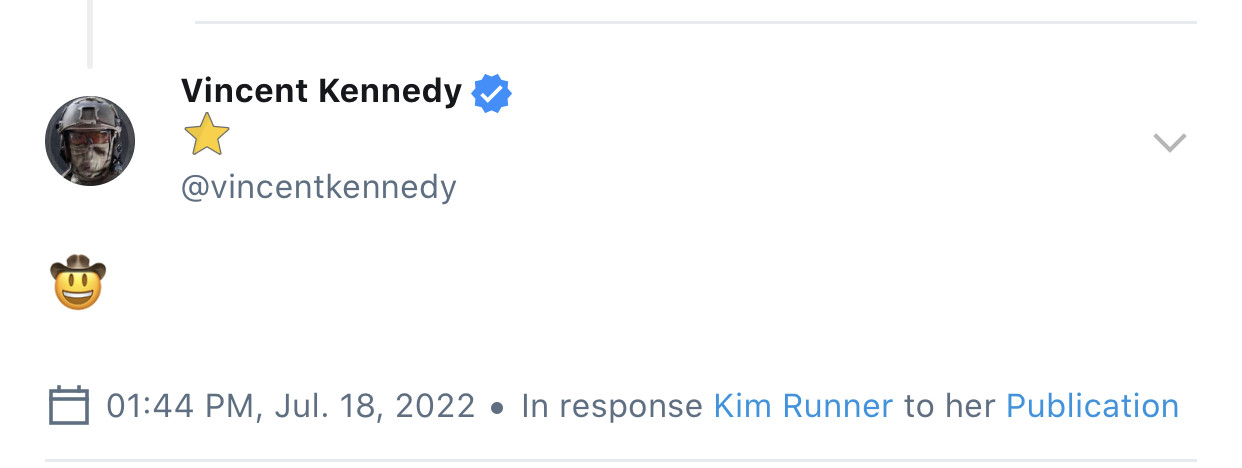Click the horizontal divider above the post
The image size is (1242, 468).
695,22
